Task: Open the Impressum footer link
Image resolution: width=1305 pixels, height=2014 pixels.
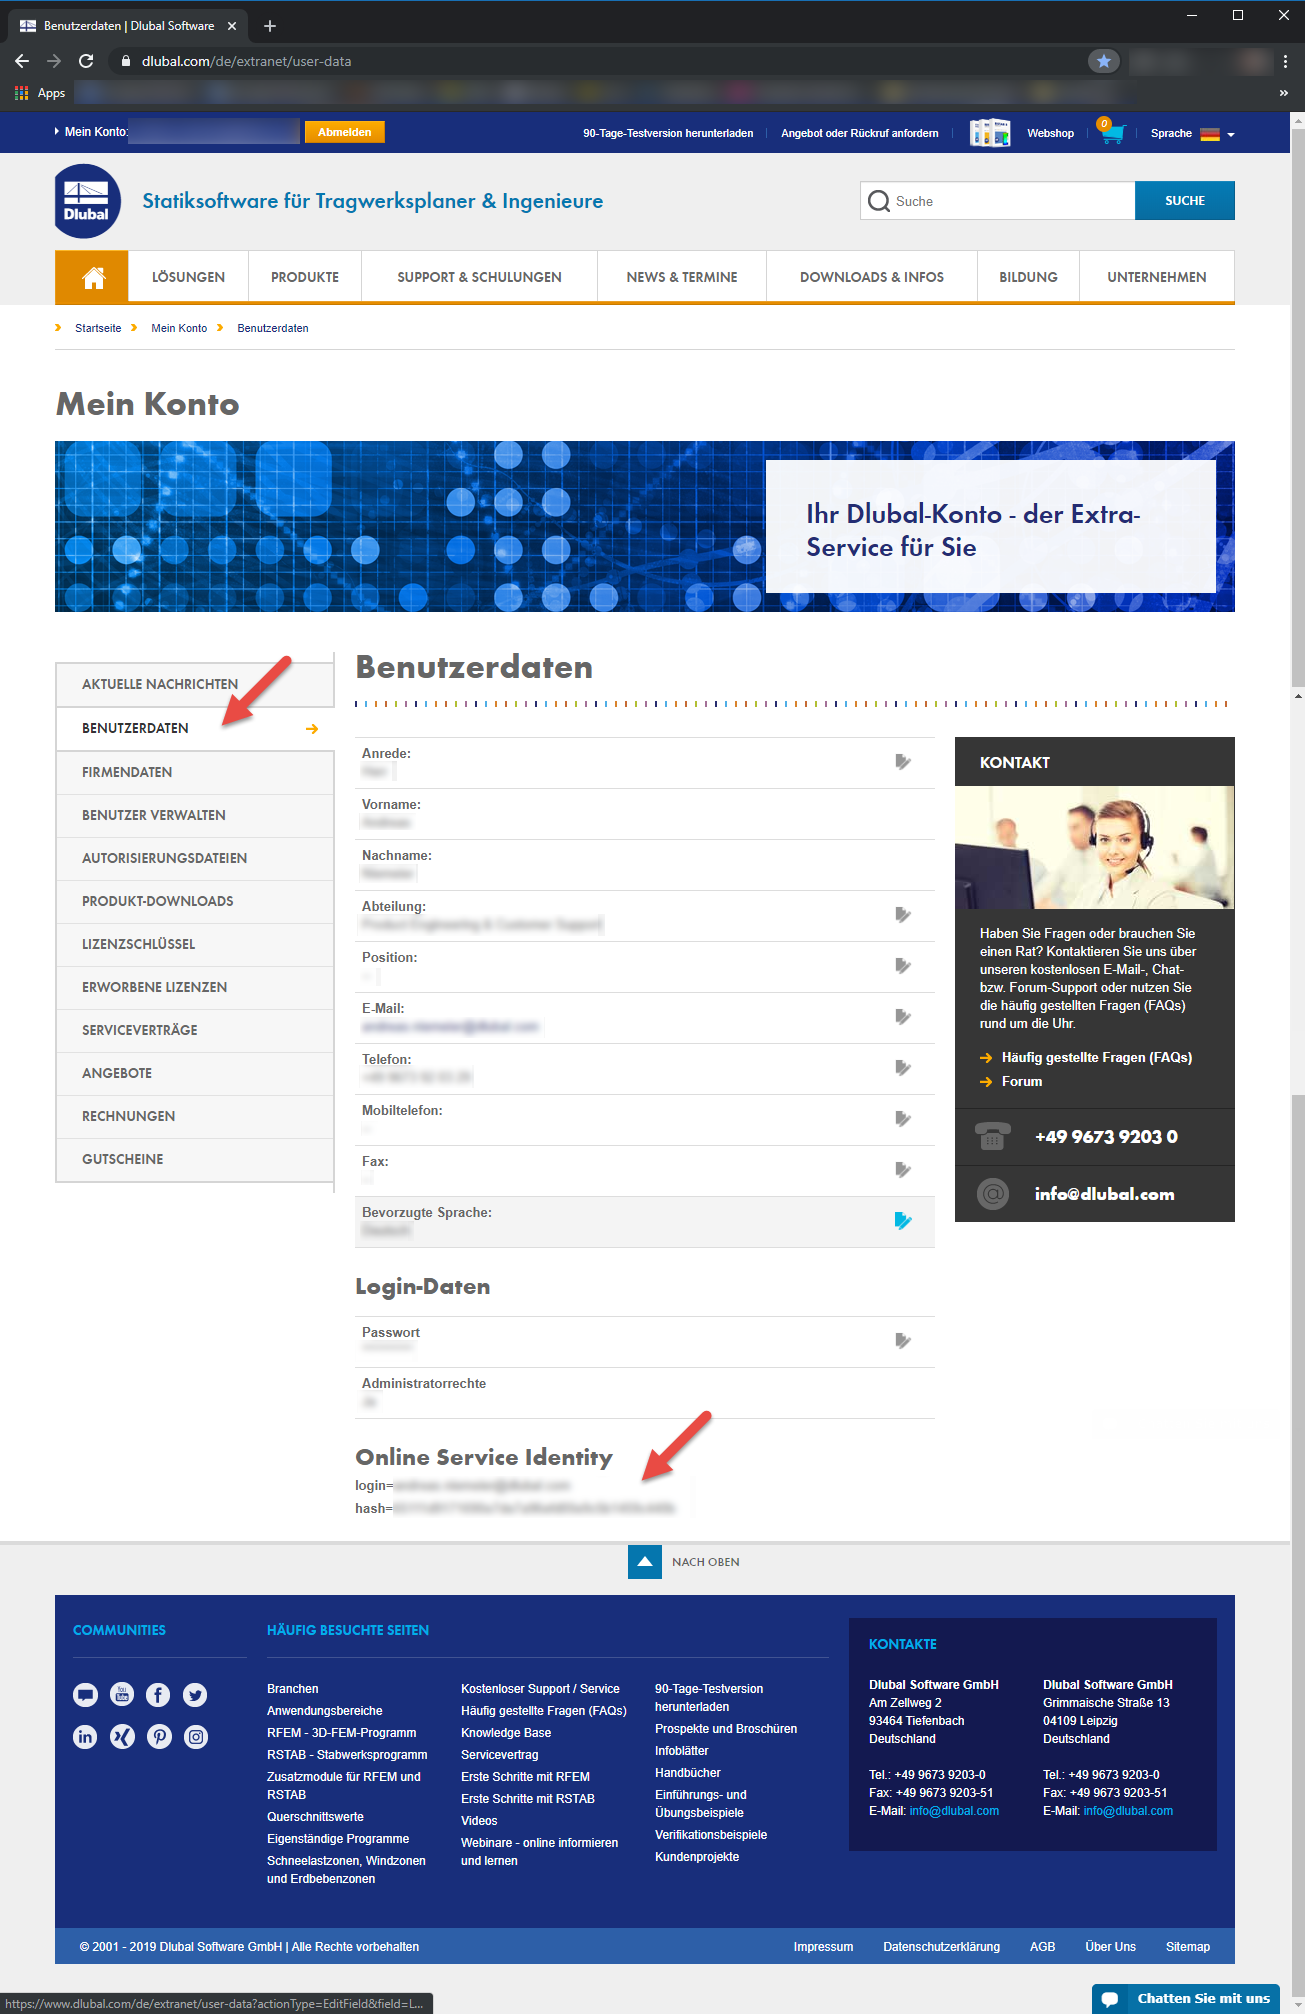Action: pos(823,1946)
